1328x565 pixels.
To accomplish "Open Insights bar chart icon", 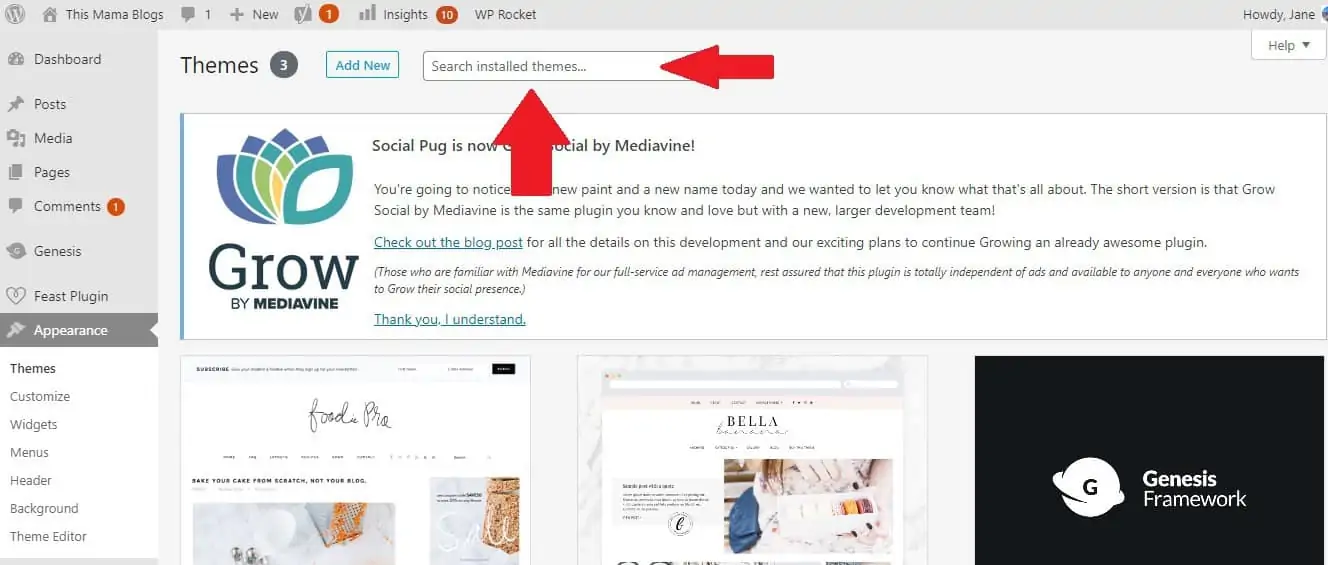I will pyautogui.click(x=367, y=13).
